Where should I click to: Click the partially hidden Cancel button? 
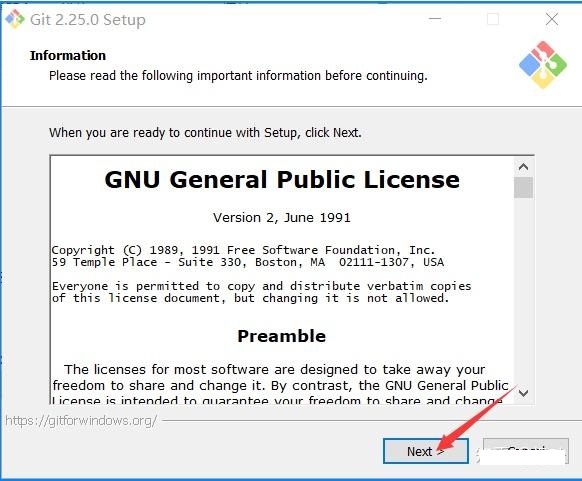coord(526,451)
